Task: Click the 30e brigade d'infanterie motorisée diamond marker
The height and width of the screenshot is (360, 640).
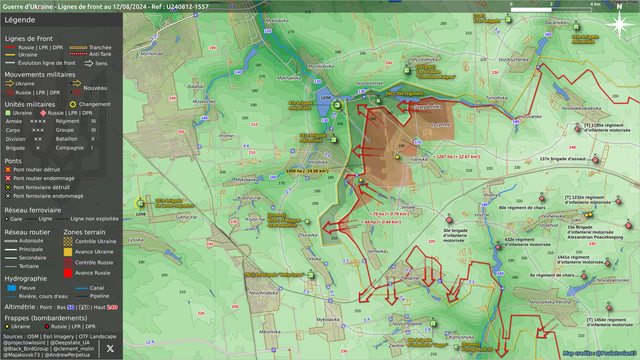Action: tap(449, 220)
